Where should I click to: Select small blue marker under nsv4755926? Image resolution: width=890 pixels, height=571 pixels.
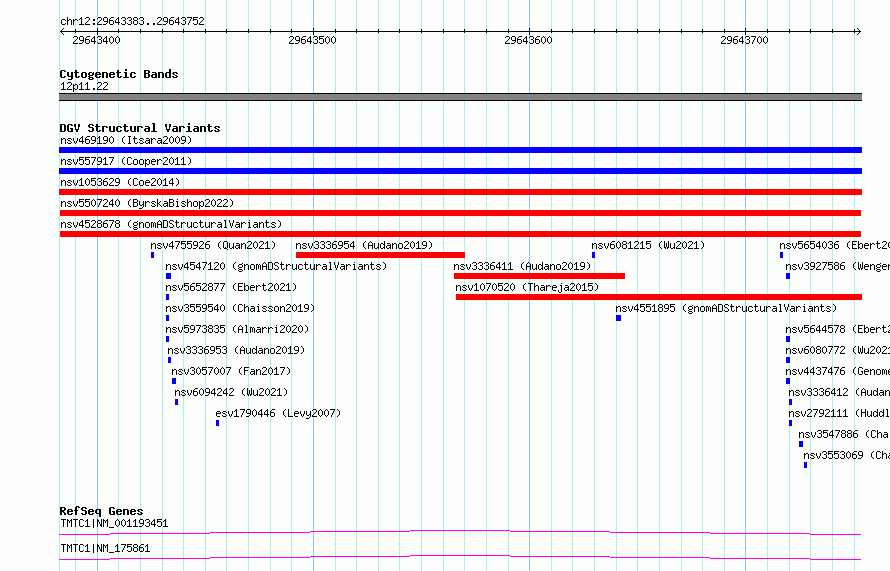pos(152,255)
